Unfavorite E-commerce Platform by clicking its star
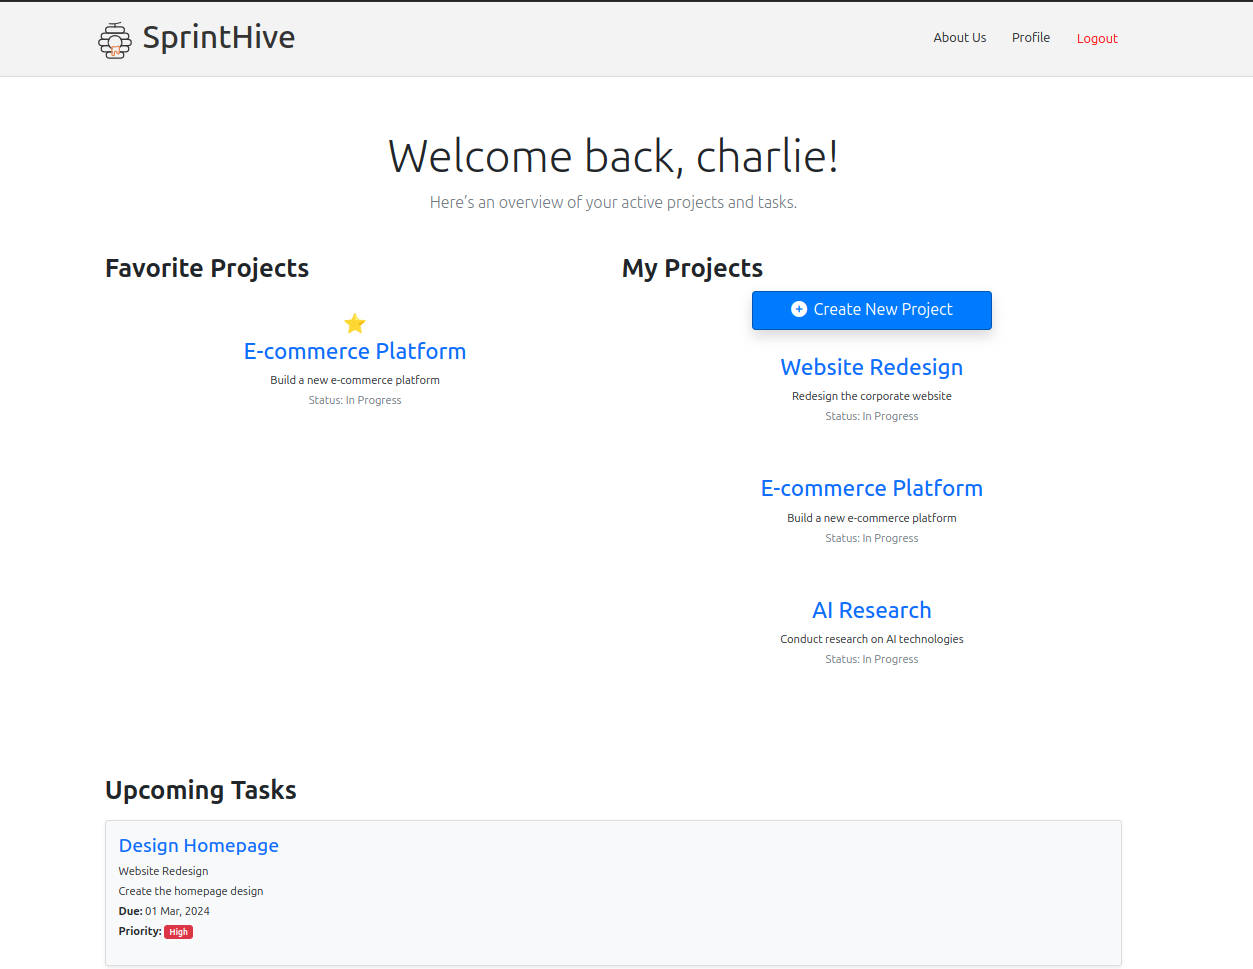The height and width of the screenshot is (969, 1253). pos(355,323)
